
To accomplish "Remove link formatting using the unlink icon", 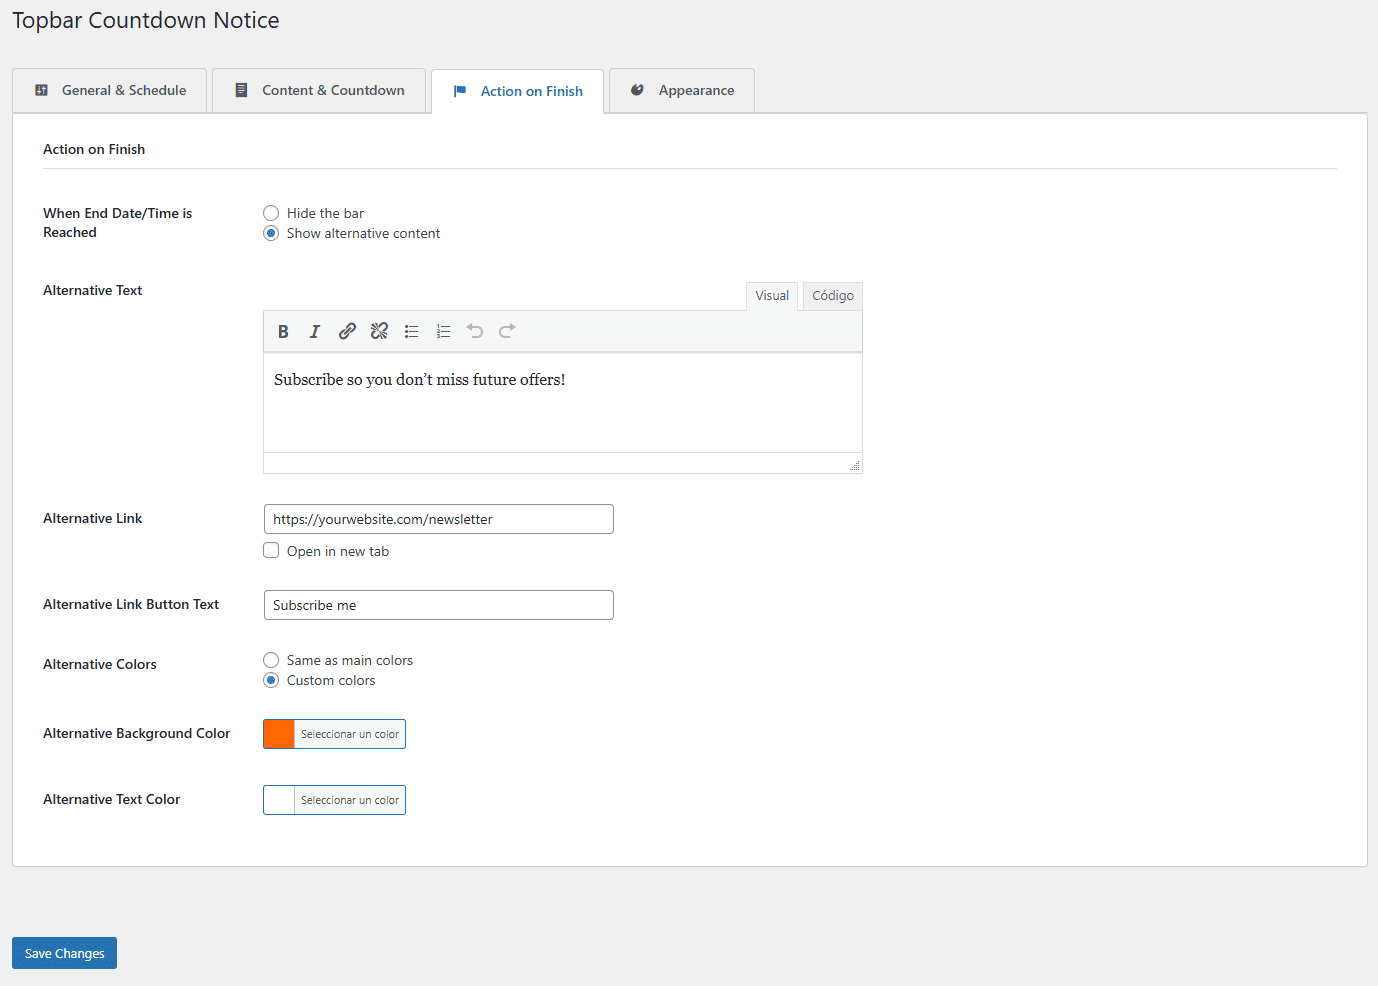I will pos(379,331).
